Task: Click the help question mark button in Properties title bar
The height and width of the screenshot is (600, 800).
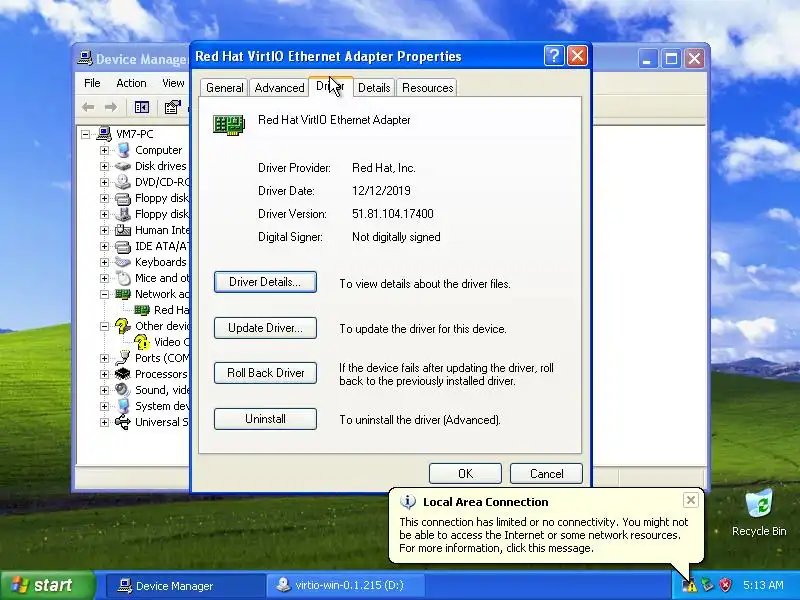Action: pos(554,56)
